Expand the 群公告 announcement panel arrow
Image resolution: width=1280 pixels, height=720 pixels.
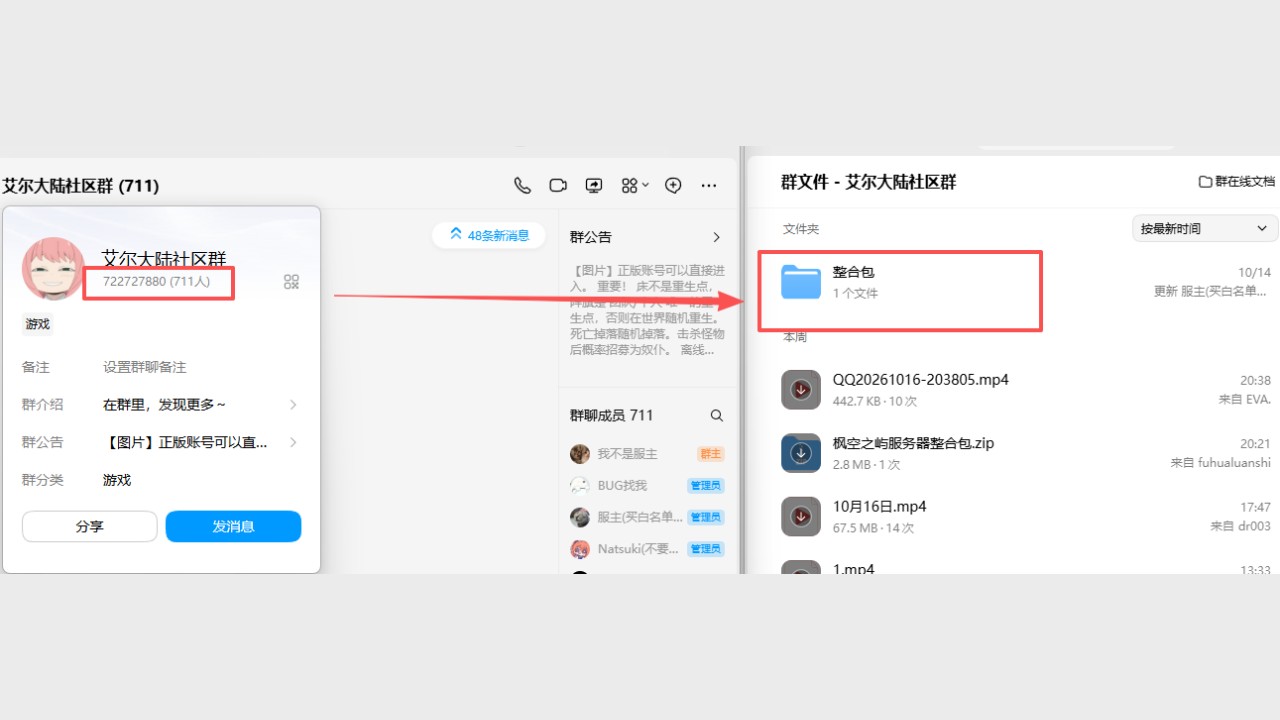[x=716, y=237]
